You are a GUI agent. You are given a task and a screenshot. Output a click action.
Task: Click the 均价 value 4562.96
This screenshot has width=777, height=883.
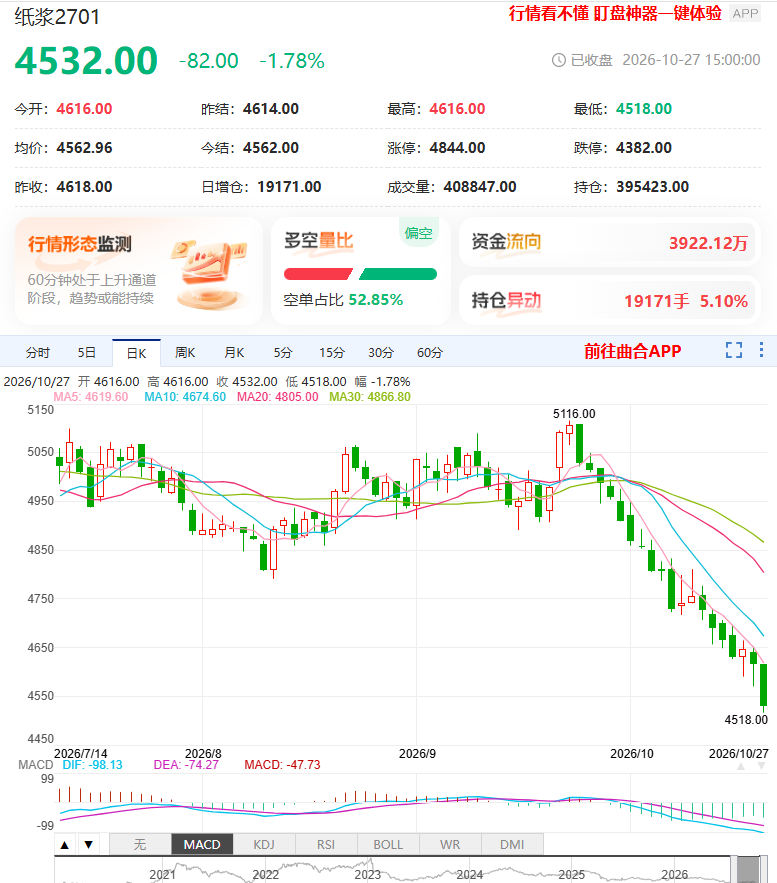[84, 148]
